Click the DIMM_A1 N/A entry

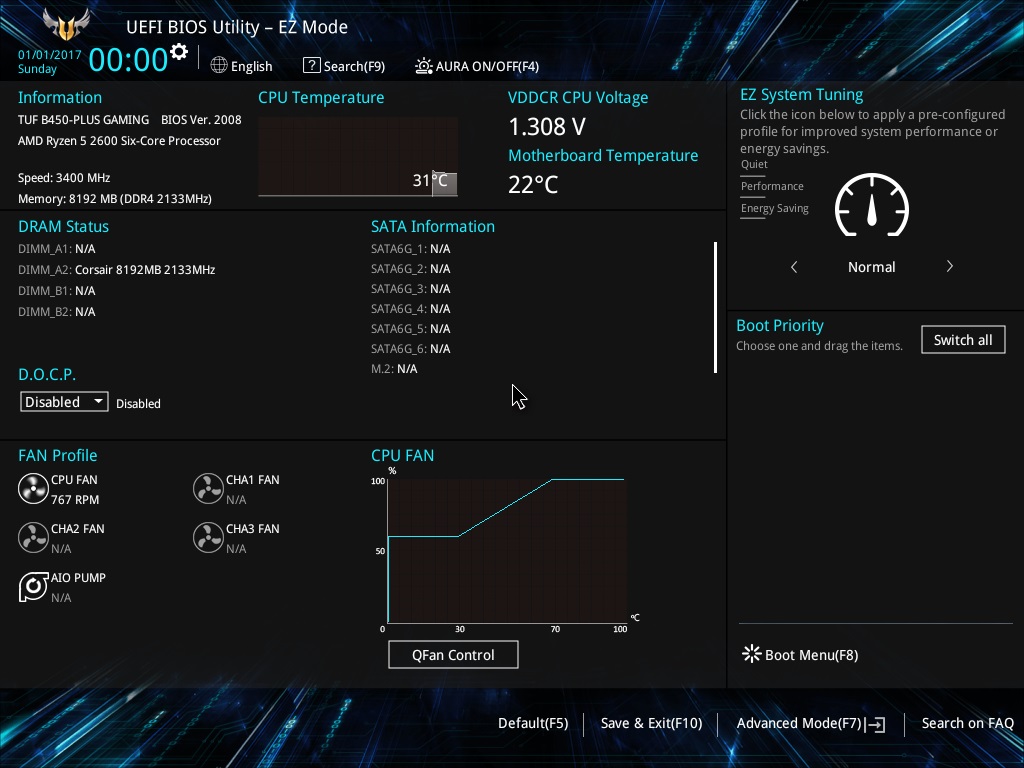coord(57,249)
